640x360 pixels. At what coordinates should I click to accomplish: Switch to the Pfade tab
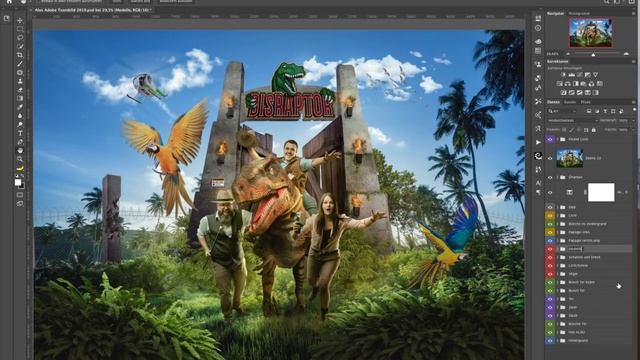coord(585,102)
